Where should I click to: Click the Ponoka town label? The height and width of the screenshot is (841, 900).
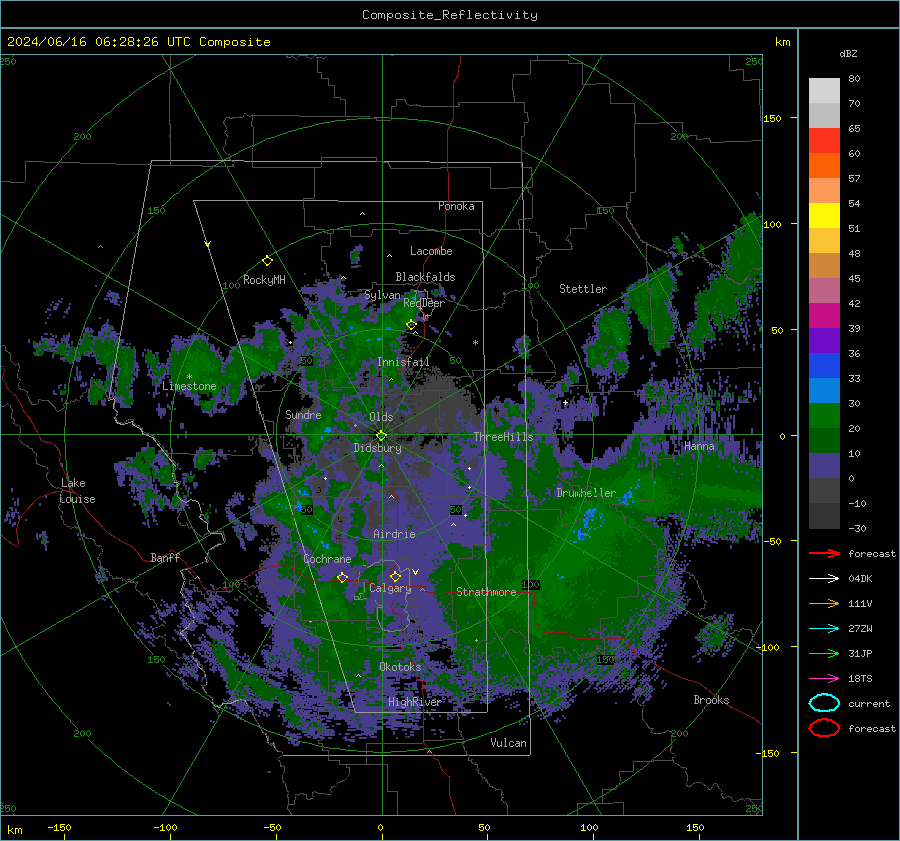click(x=456, y=206)
